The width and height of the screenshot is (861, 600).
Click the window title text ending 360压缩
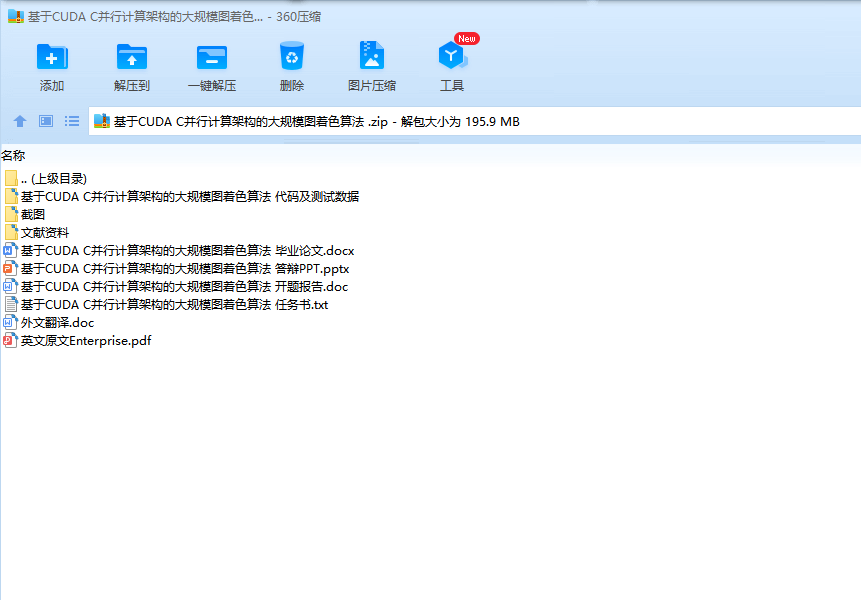[175, 17]
